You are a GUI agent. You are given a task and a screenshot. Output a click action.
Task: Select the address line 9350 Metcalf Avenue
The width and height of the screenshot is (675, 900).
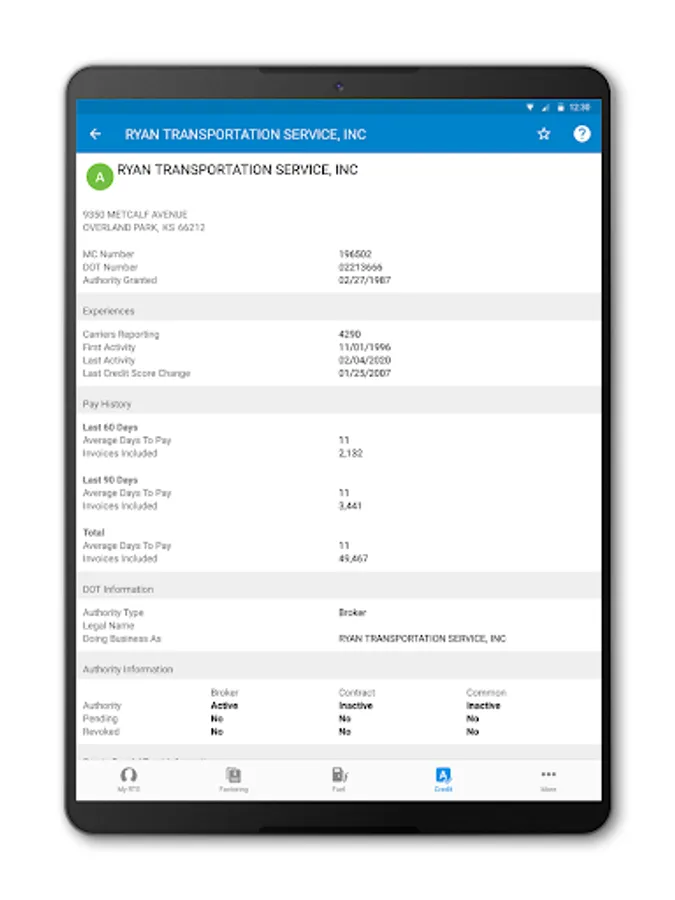click(x=135, y=214)
